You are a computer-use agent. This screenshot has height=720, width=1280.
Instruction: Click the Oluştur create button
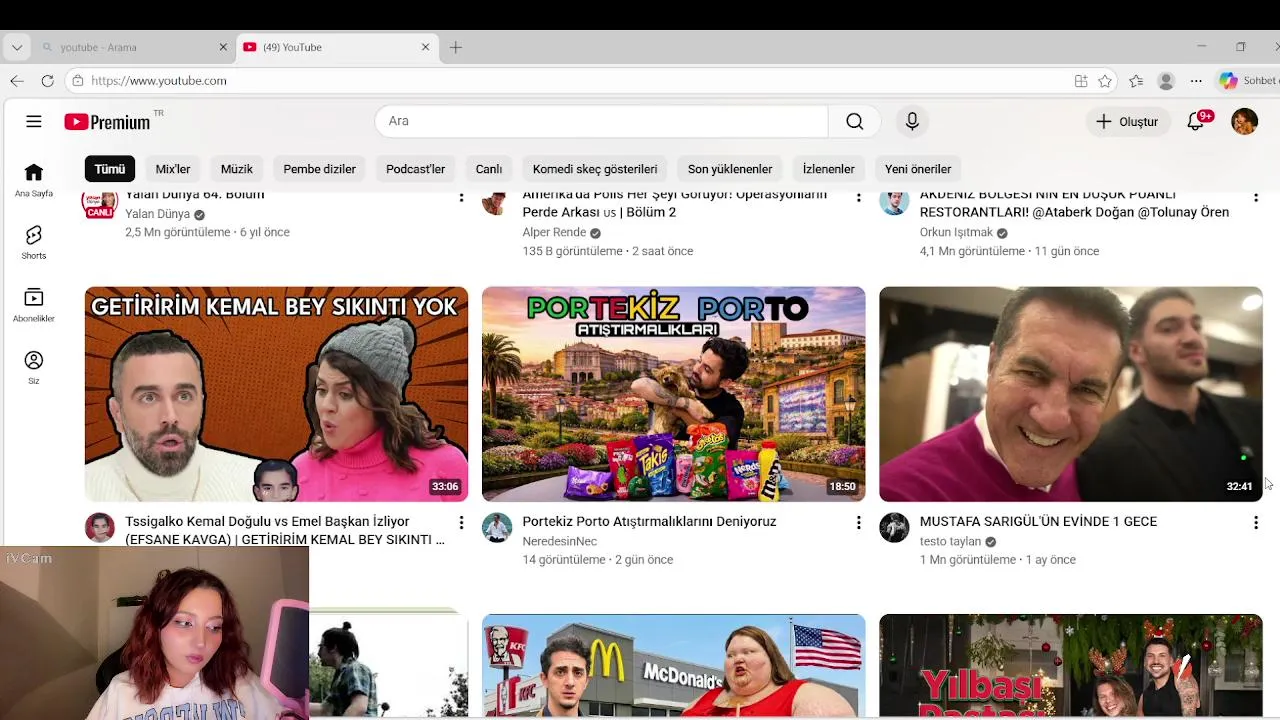tap(1127, 121)
